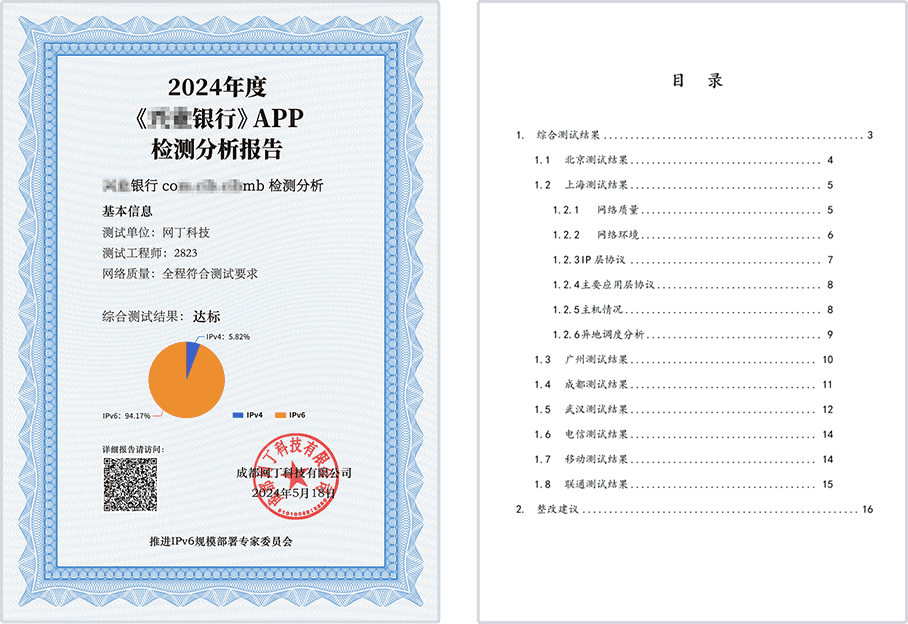Click the IPv4: 5.82% chart label
908x624 pixels.
tap(228, 338)
